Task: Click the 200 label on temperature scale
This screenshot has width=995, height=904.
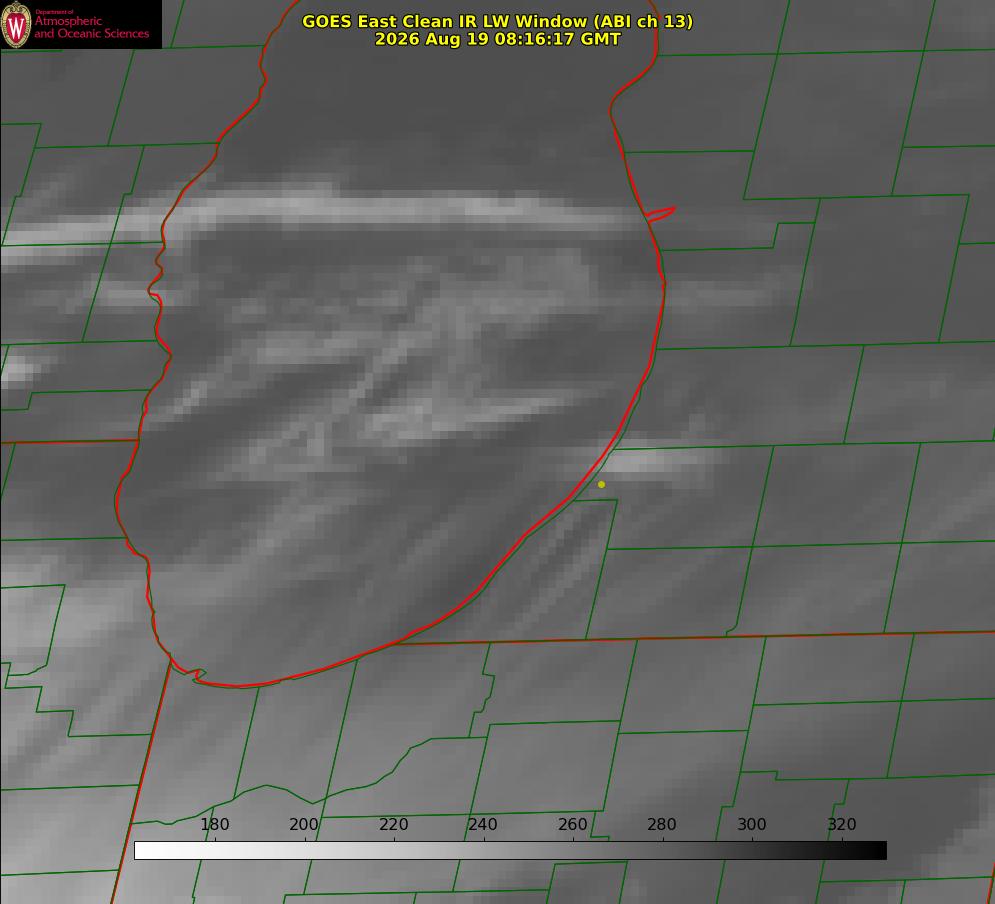Action: point(304,824)
